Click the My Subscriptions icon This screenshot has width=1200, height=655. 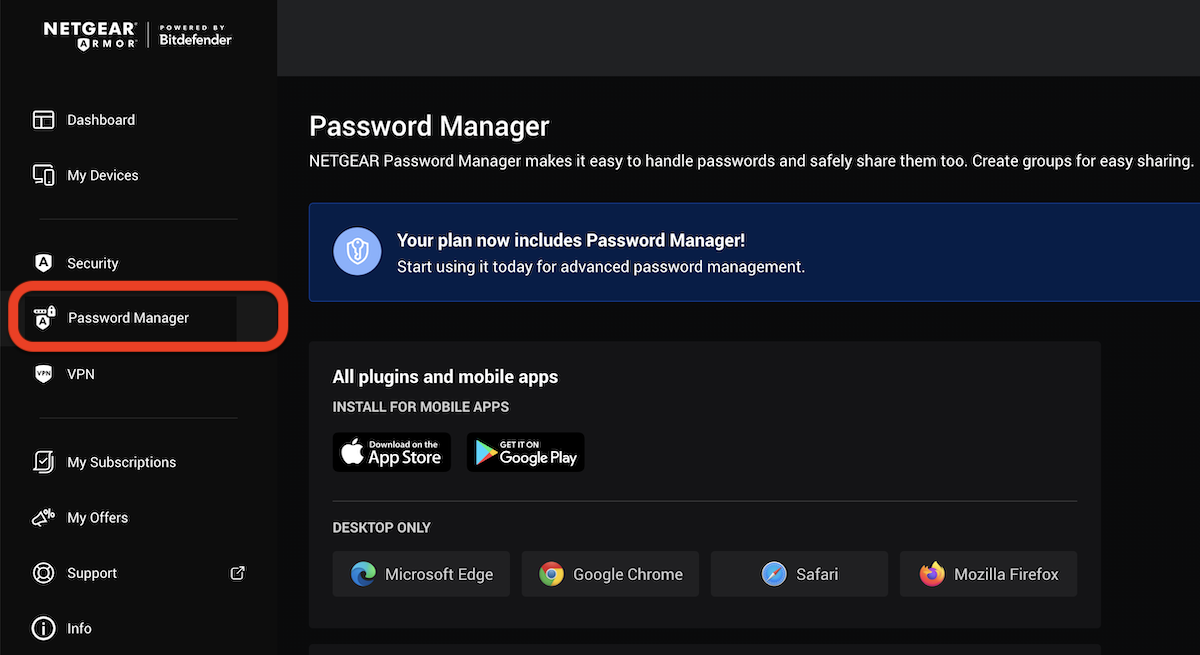click(x=43, y=462)
